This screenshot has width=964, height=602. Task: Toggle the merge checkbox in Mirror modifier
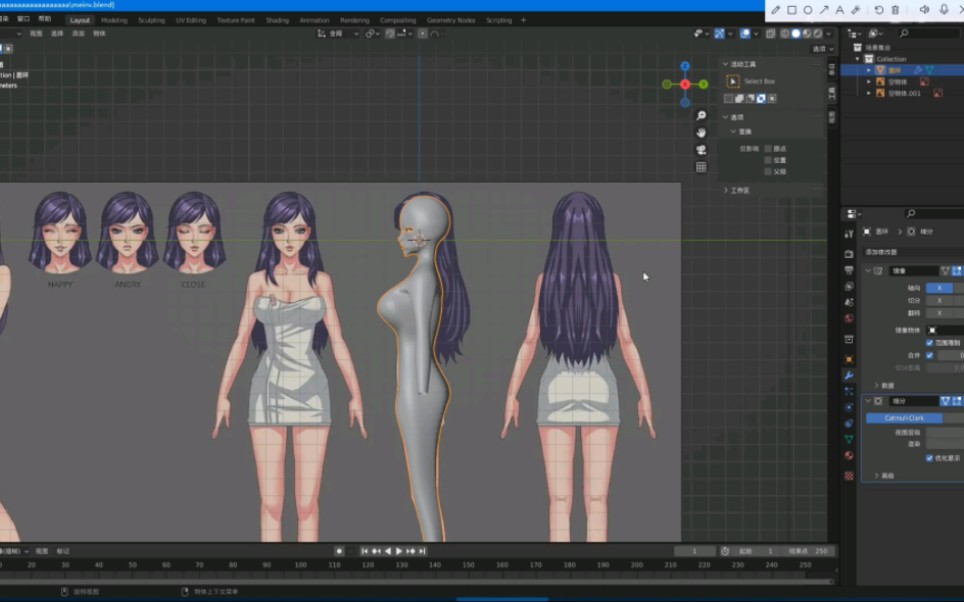click(x=930, y=355)
